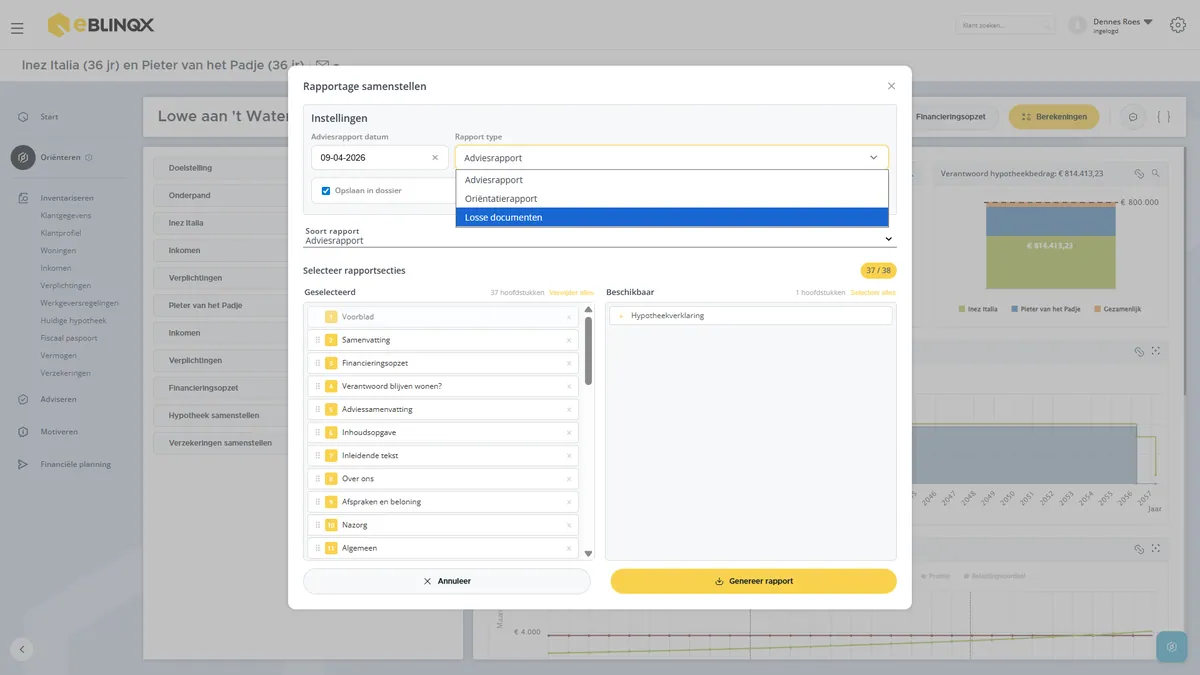1200x675 pixels.
Task: Open the settings gear icon
Action: pyautogui.click(x=1177, y=25)
